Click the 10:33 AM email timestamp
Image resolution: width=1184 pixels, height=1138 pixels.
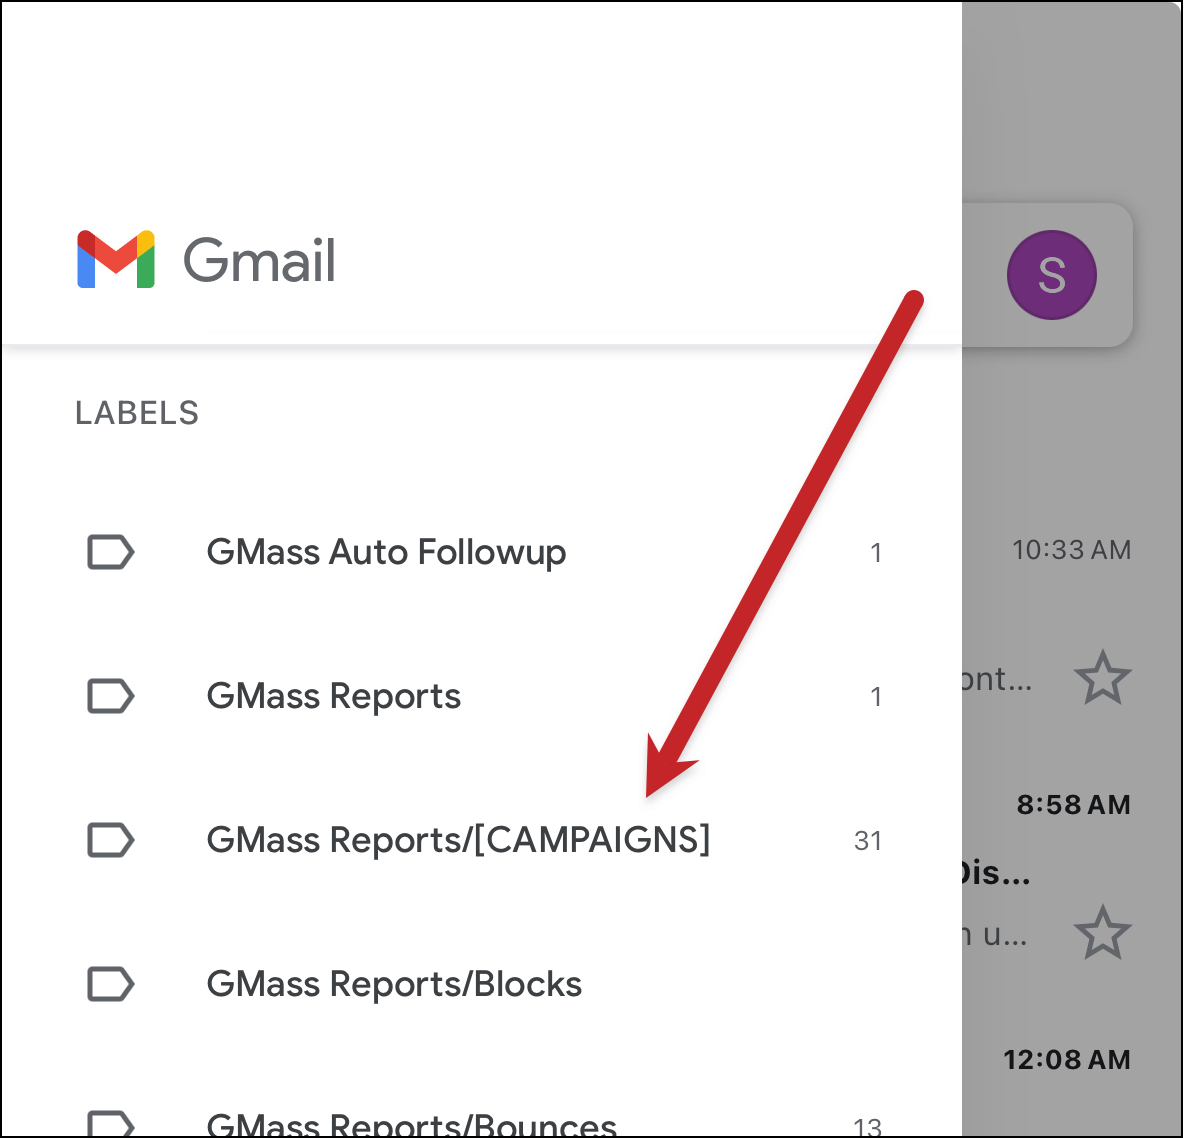point(1071,550)
